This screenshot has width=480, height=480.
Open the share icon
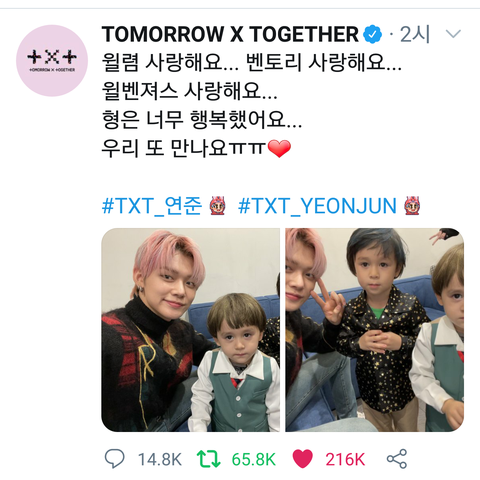tap(397, 459)
